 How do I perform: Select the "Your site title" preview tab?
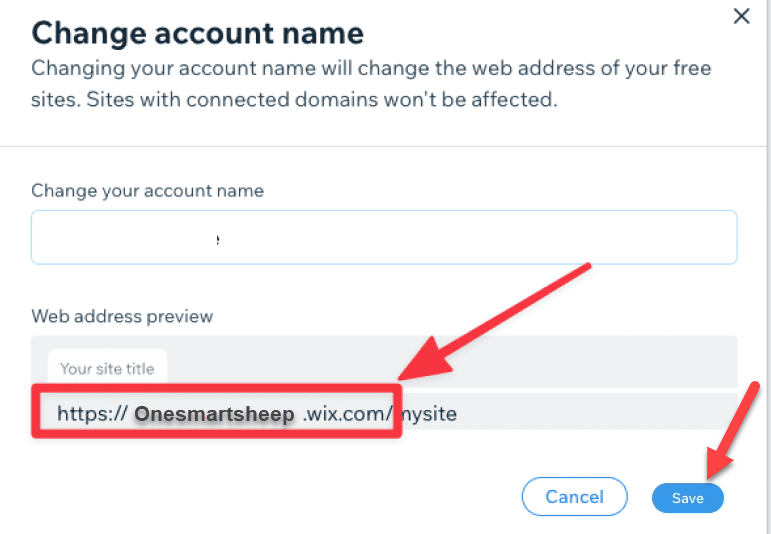point(107,368)
